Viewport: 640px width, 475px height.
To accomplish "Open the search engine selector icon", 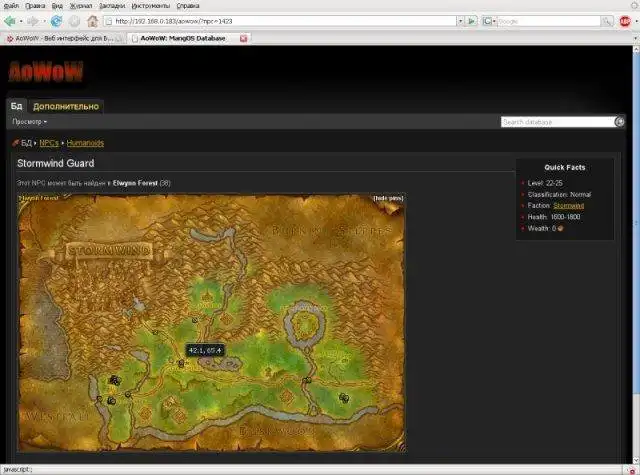I will 488,21.
